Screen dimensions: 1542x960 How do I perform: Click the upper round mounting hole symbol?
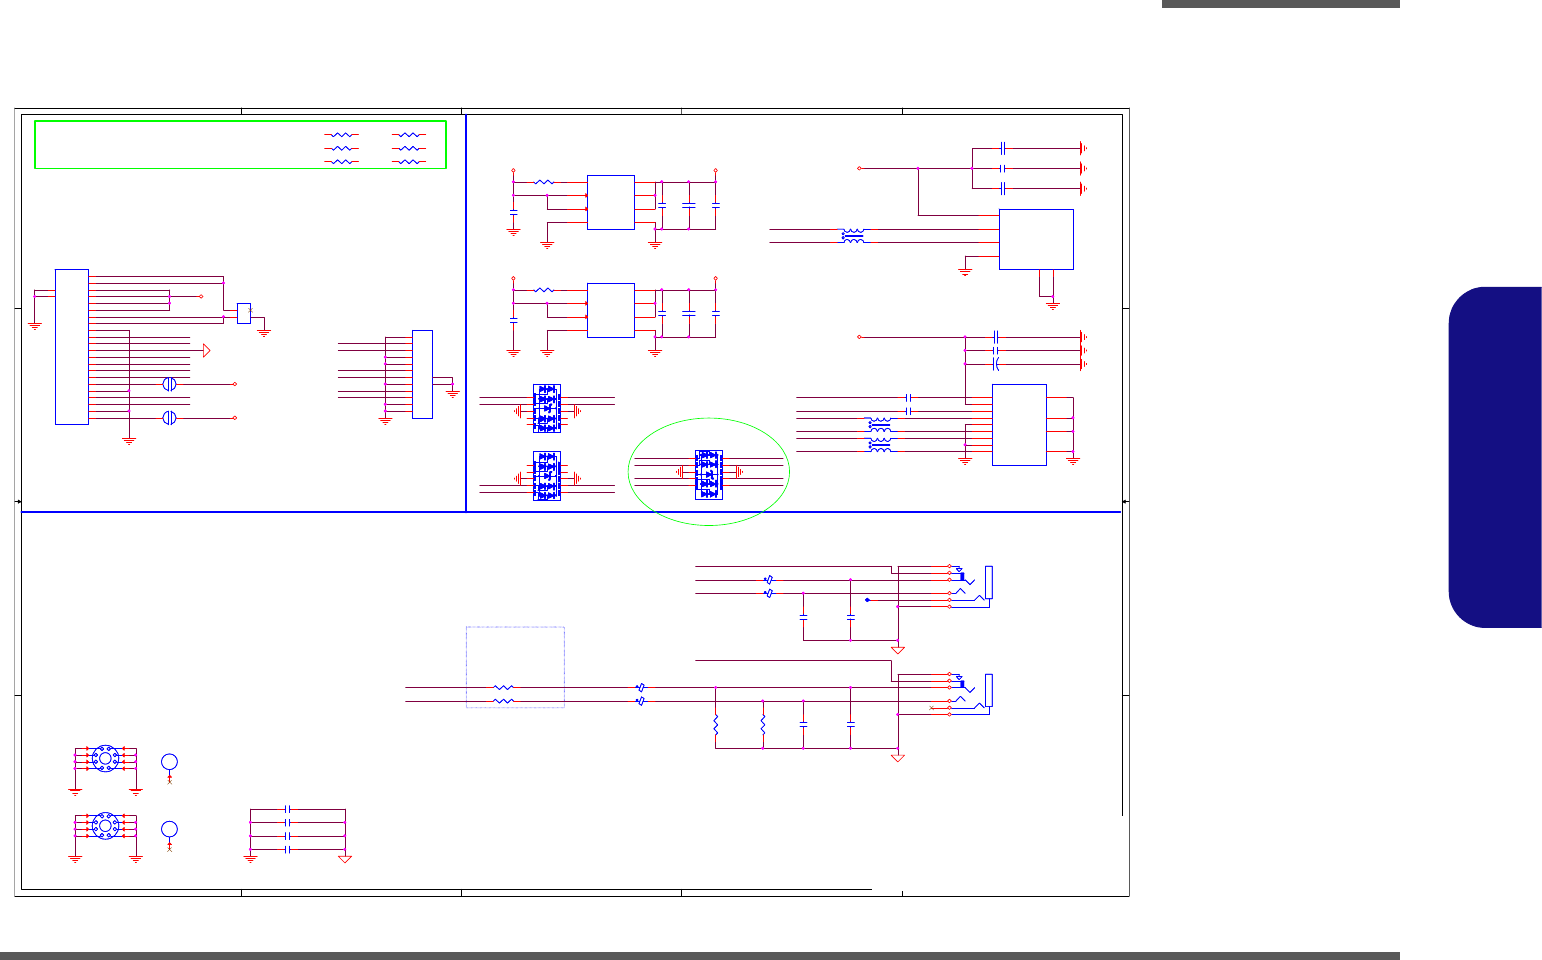[105, 759]
